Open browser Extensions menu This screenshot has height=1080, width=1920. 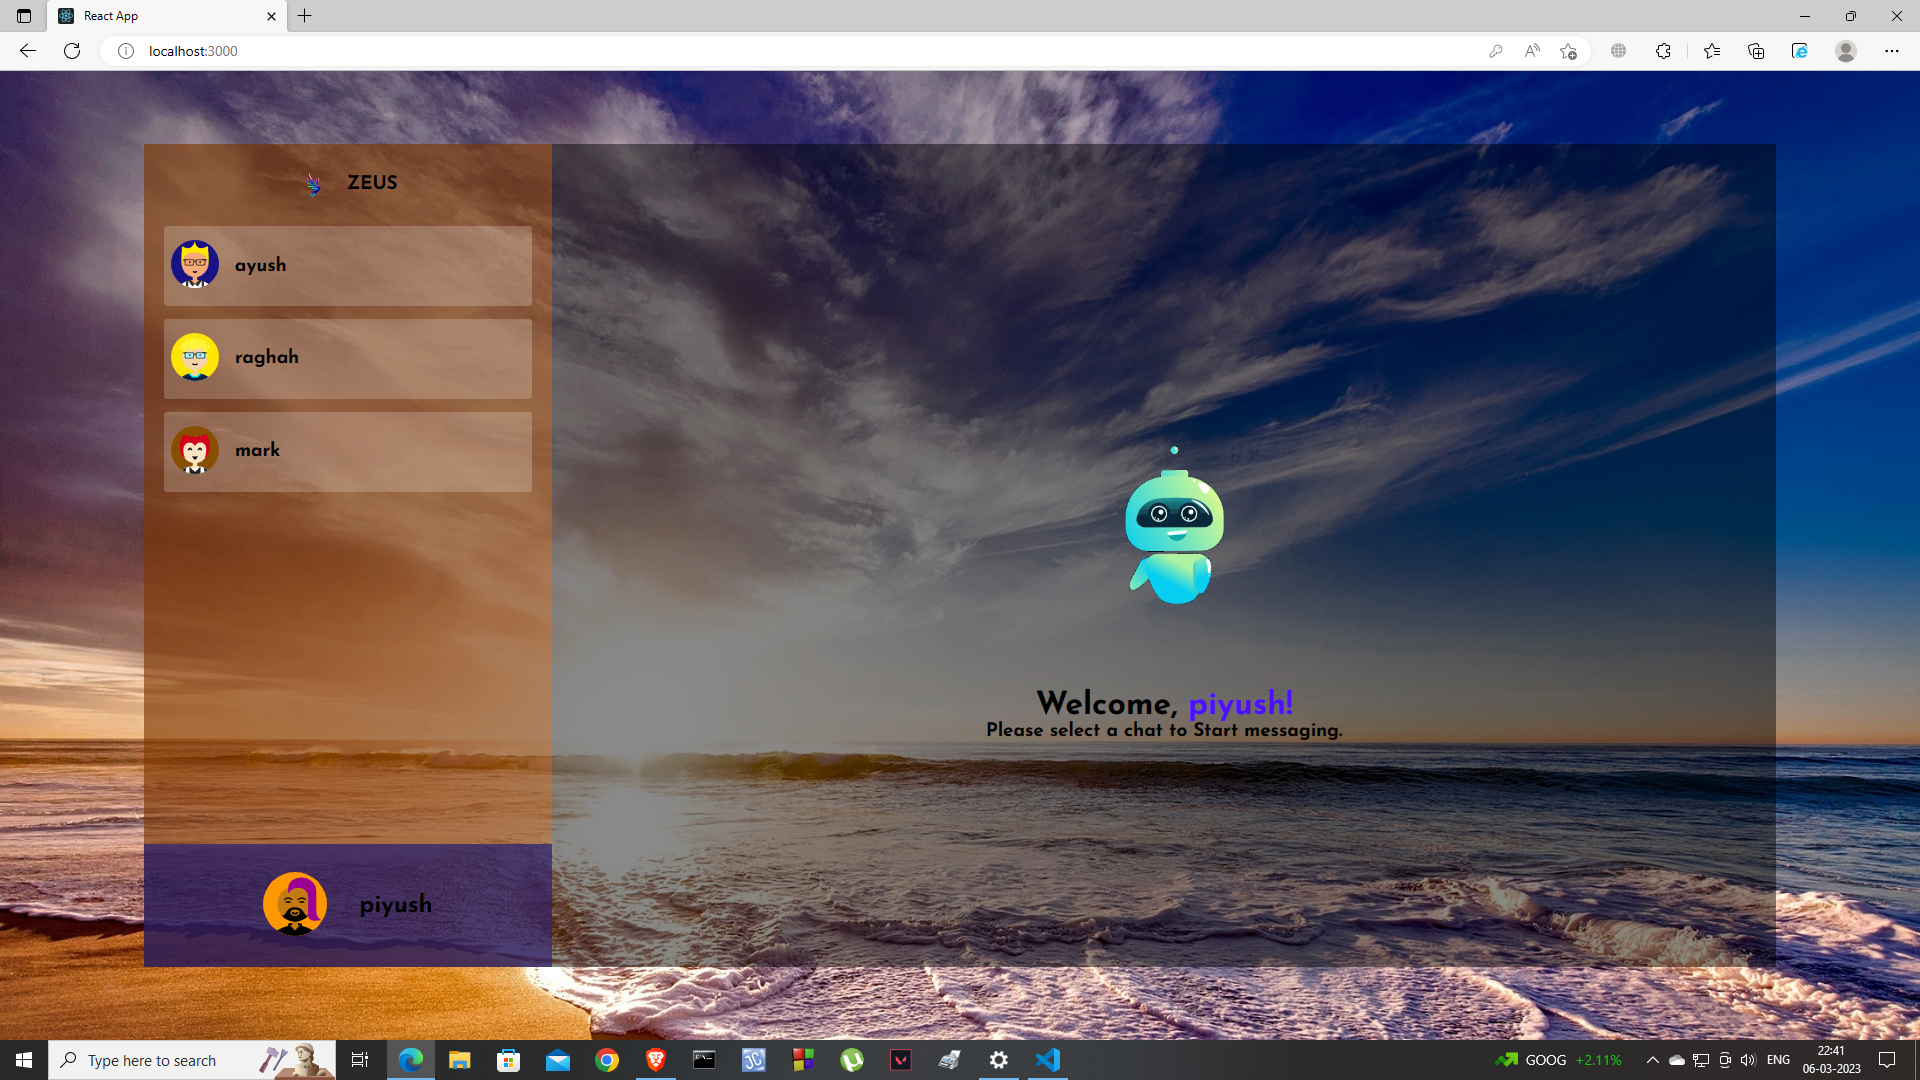pyautogui.click(x=1663, y=51)
